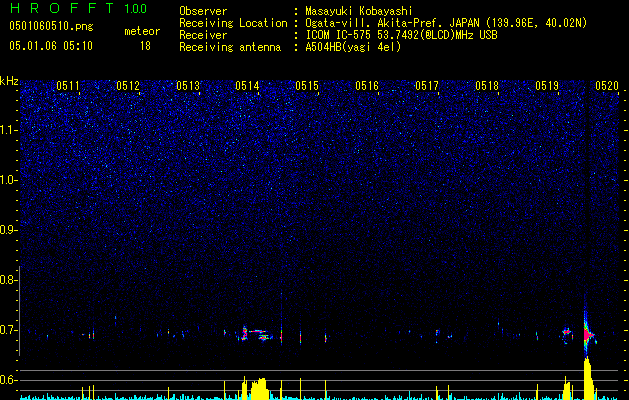Click the 0517 time marker
Viewport: 629px width, 400px height.
coord(427,86)
